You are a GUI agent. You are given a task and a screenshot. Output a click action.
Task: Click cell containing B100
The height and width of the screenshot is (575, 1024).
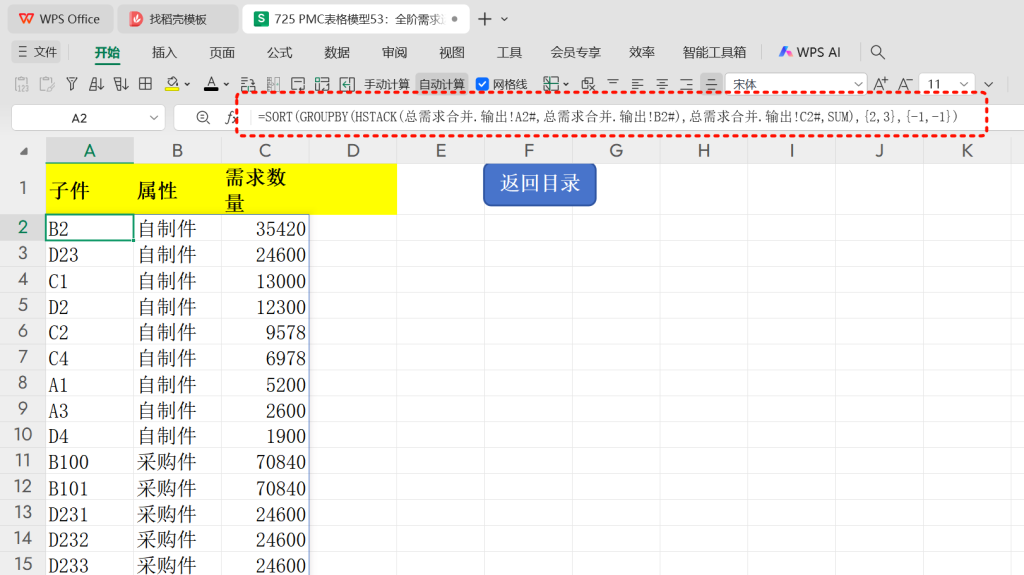tap(89, 462)
